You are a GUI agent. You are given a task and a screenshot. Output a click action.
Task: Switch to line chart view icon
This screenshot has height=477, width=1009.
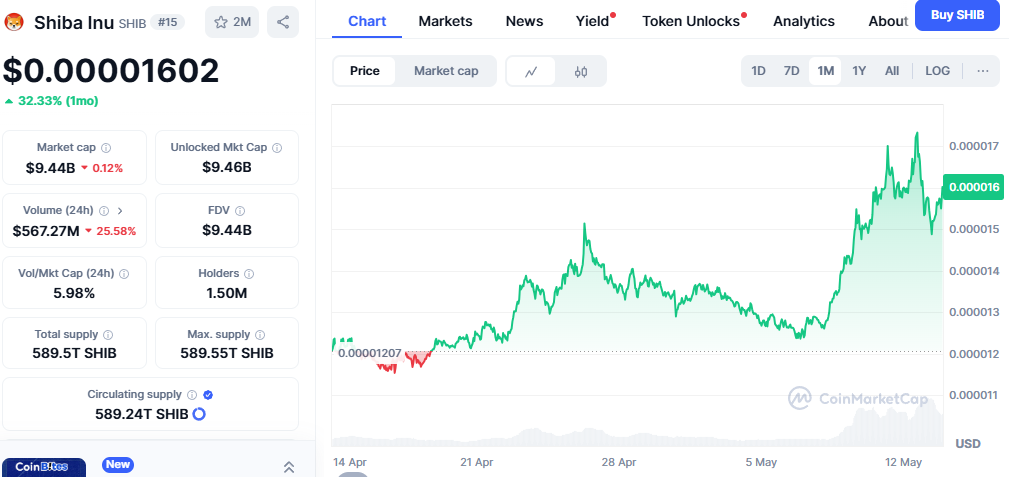pos(531,71)
